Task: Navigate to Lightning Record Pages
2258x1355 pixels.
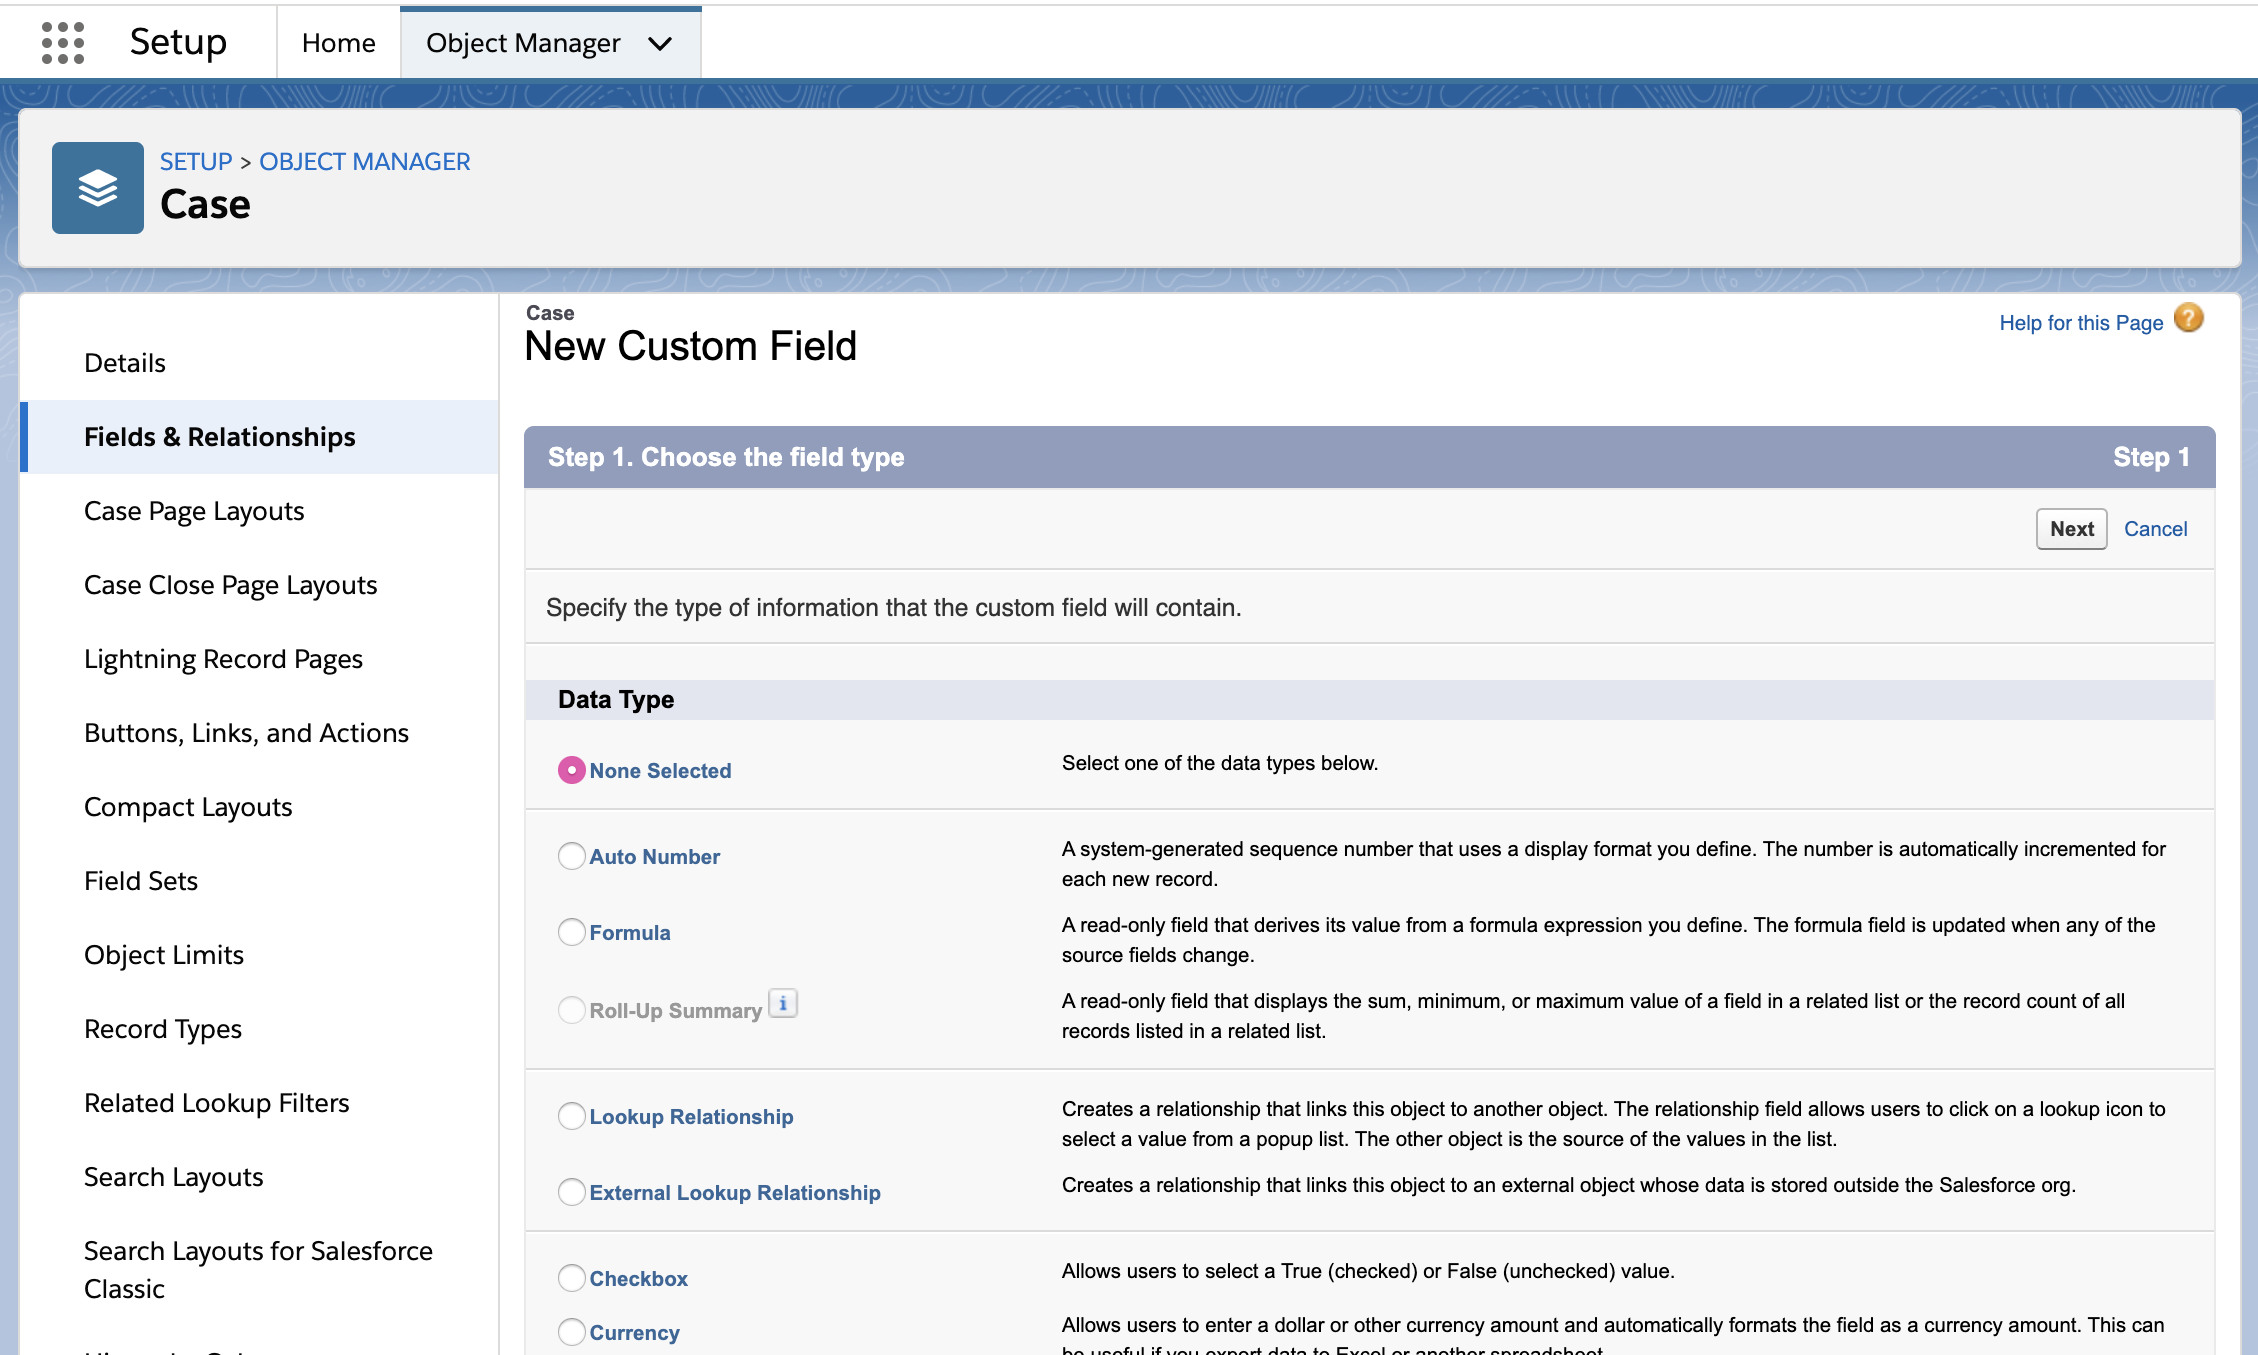Action: tap(223, 658)
